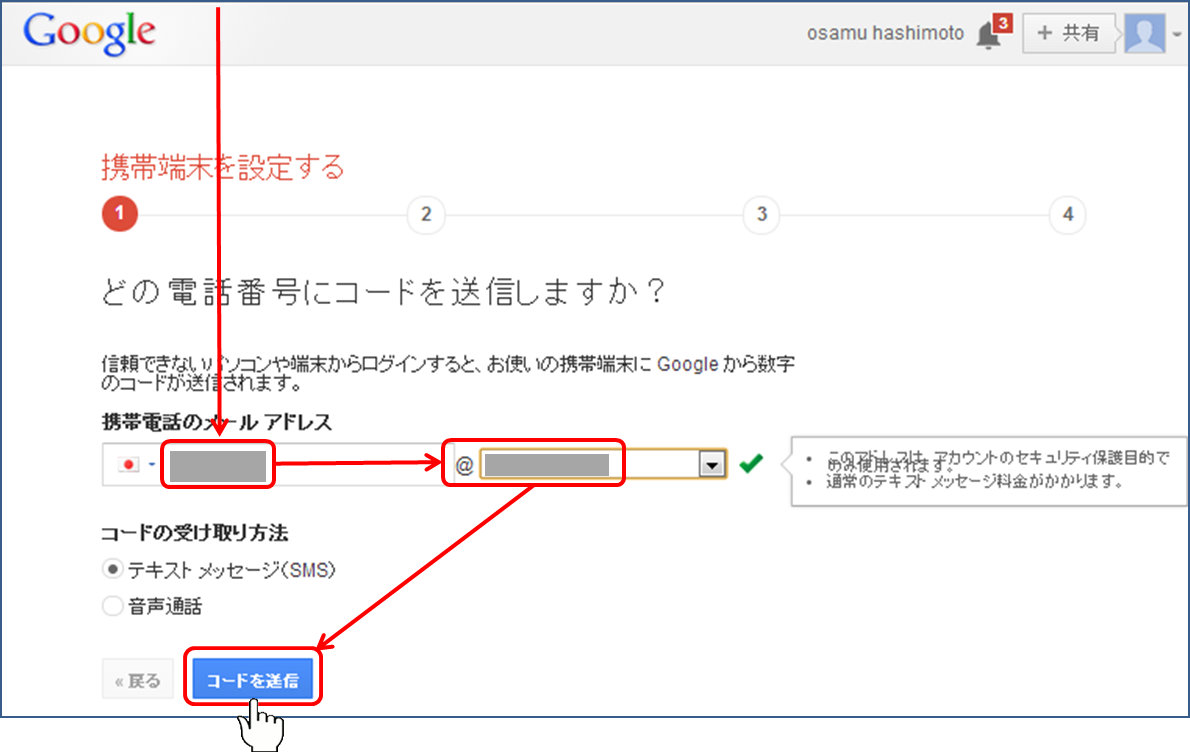Jump to setup step 4 circle

(1067, 214)
